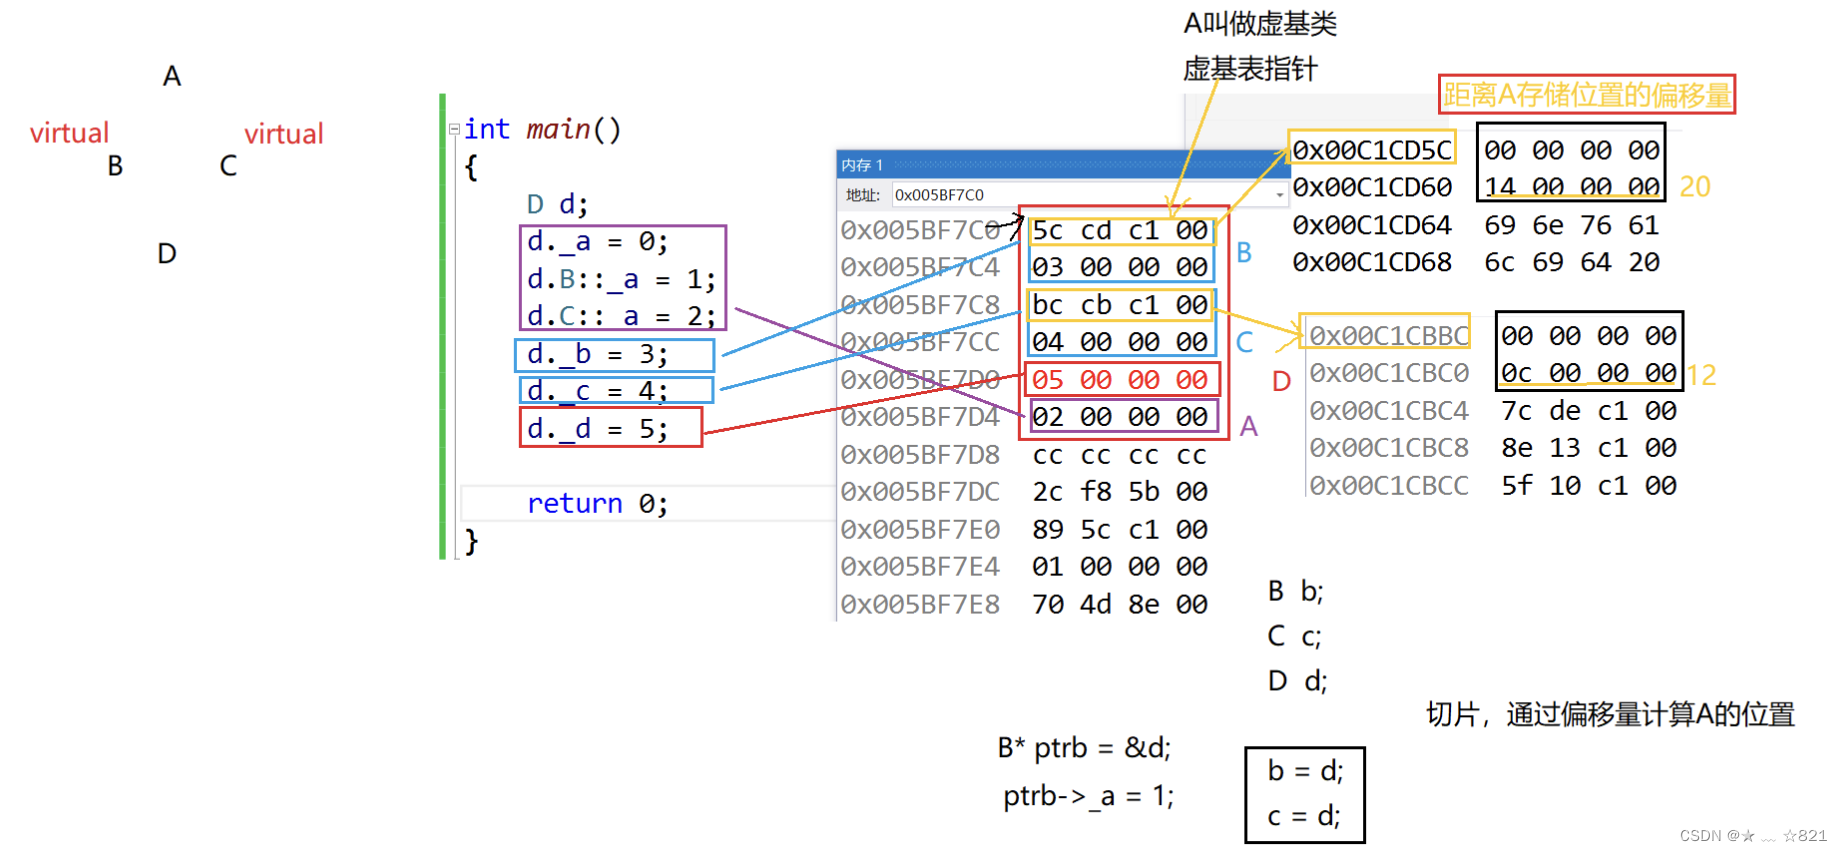Click bytes '14 00 00 00' offset value
This screenshot has width=1842, height=852.
point(1572,187)
